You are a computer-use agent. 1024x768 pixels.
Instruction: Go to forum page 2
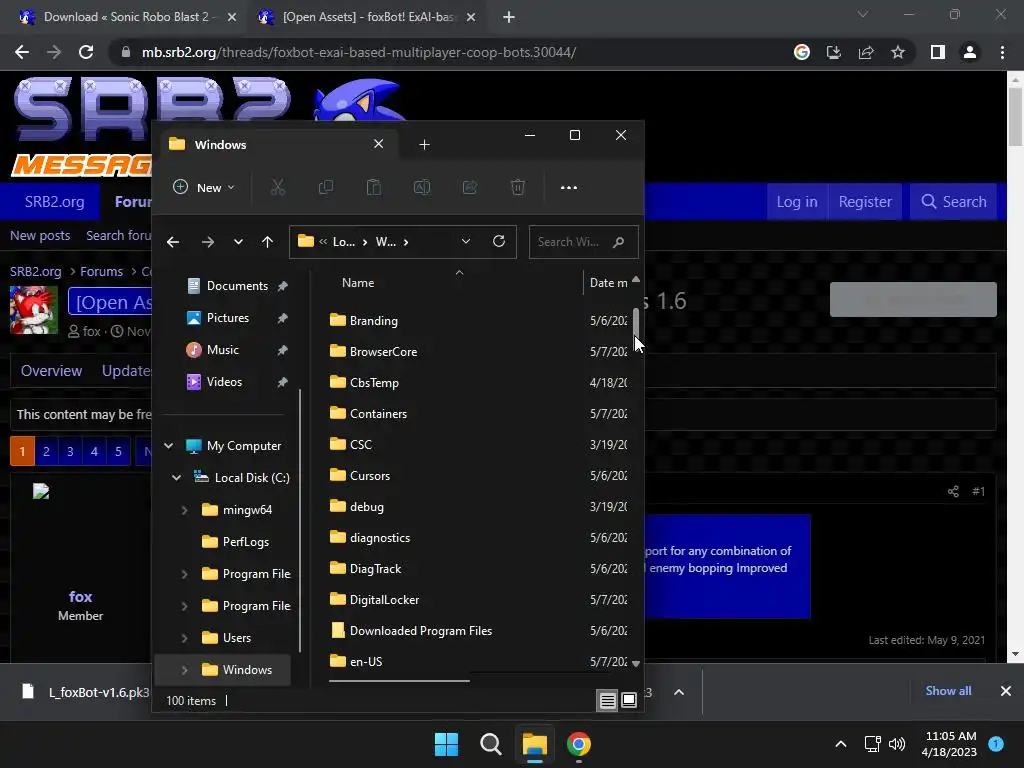coord(46,451)
